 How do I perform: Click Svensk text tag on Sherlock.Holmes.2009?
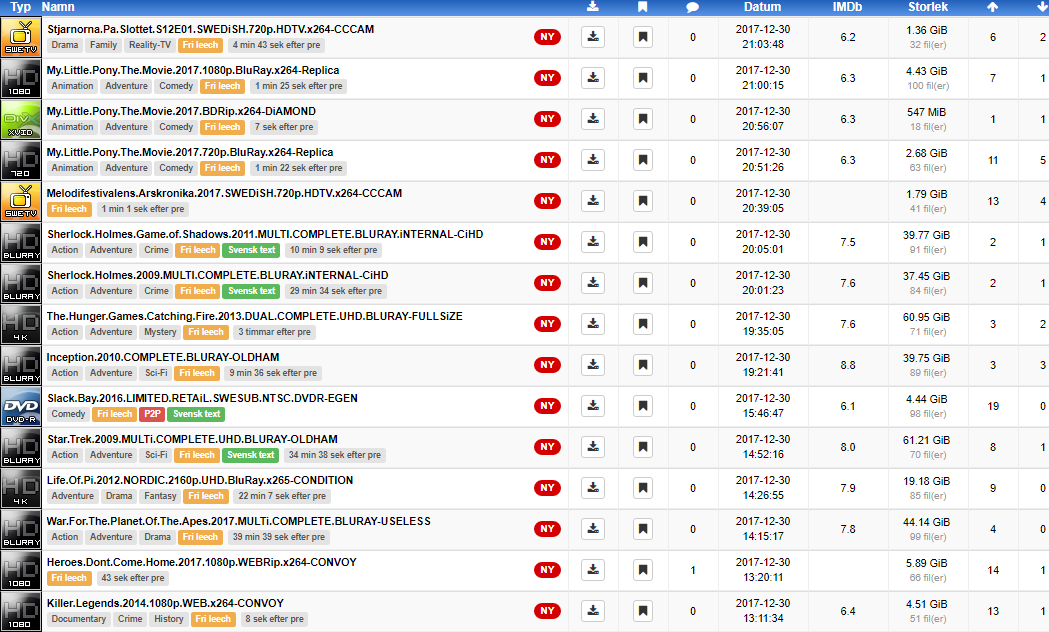point(252,291)
